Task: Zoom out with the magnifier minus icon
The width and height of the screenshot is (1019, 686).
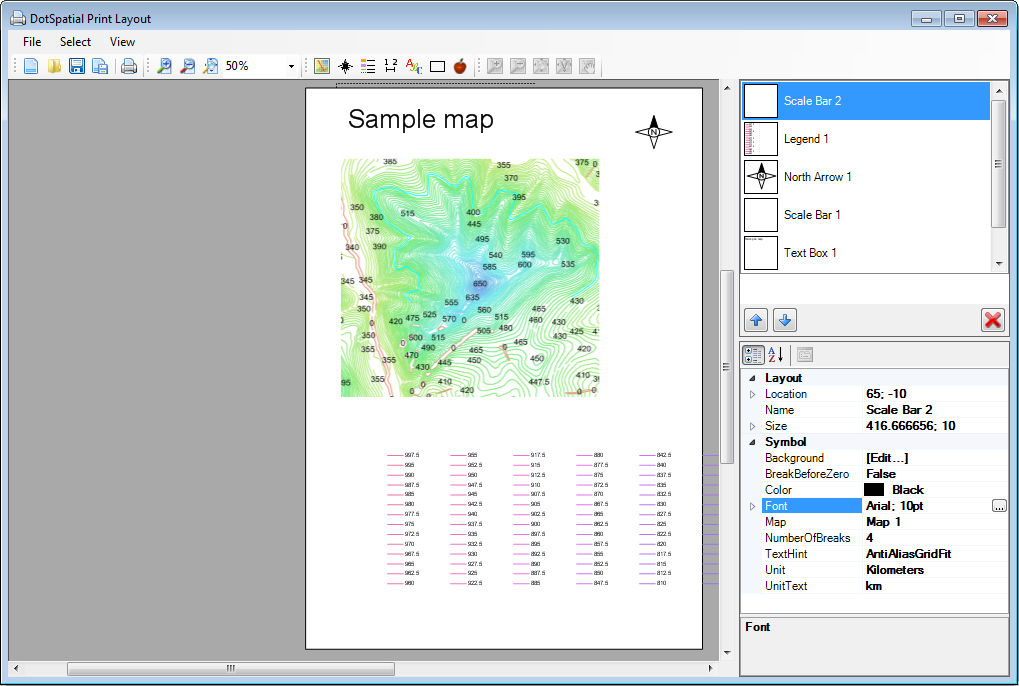Action: pos(187,66)
